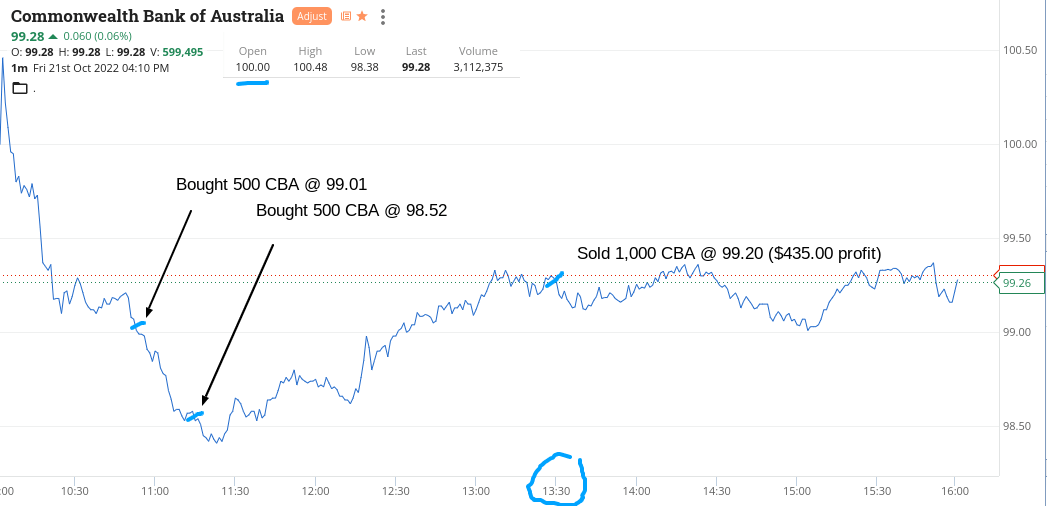This screenshot has height=506, width=1047.
Task: Click the current price tag 99.26 on axis
Action: click(1017, 283)
